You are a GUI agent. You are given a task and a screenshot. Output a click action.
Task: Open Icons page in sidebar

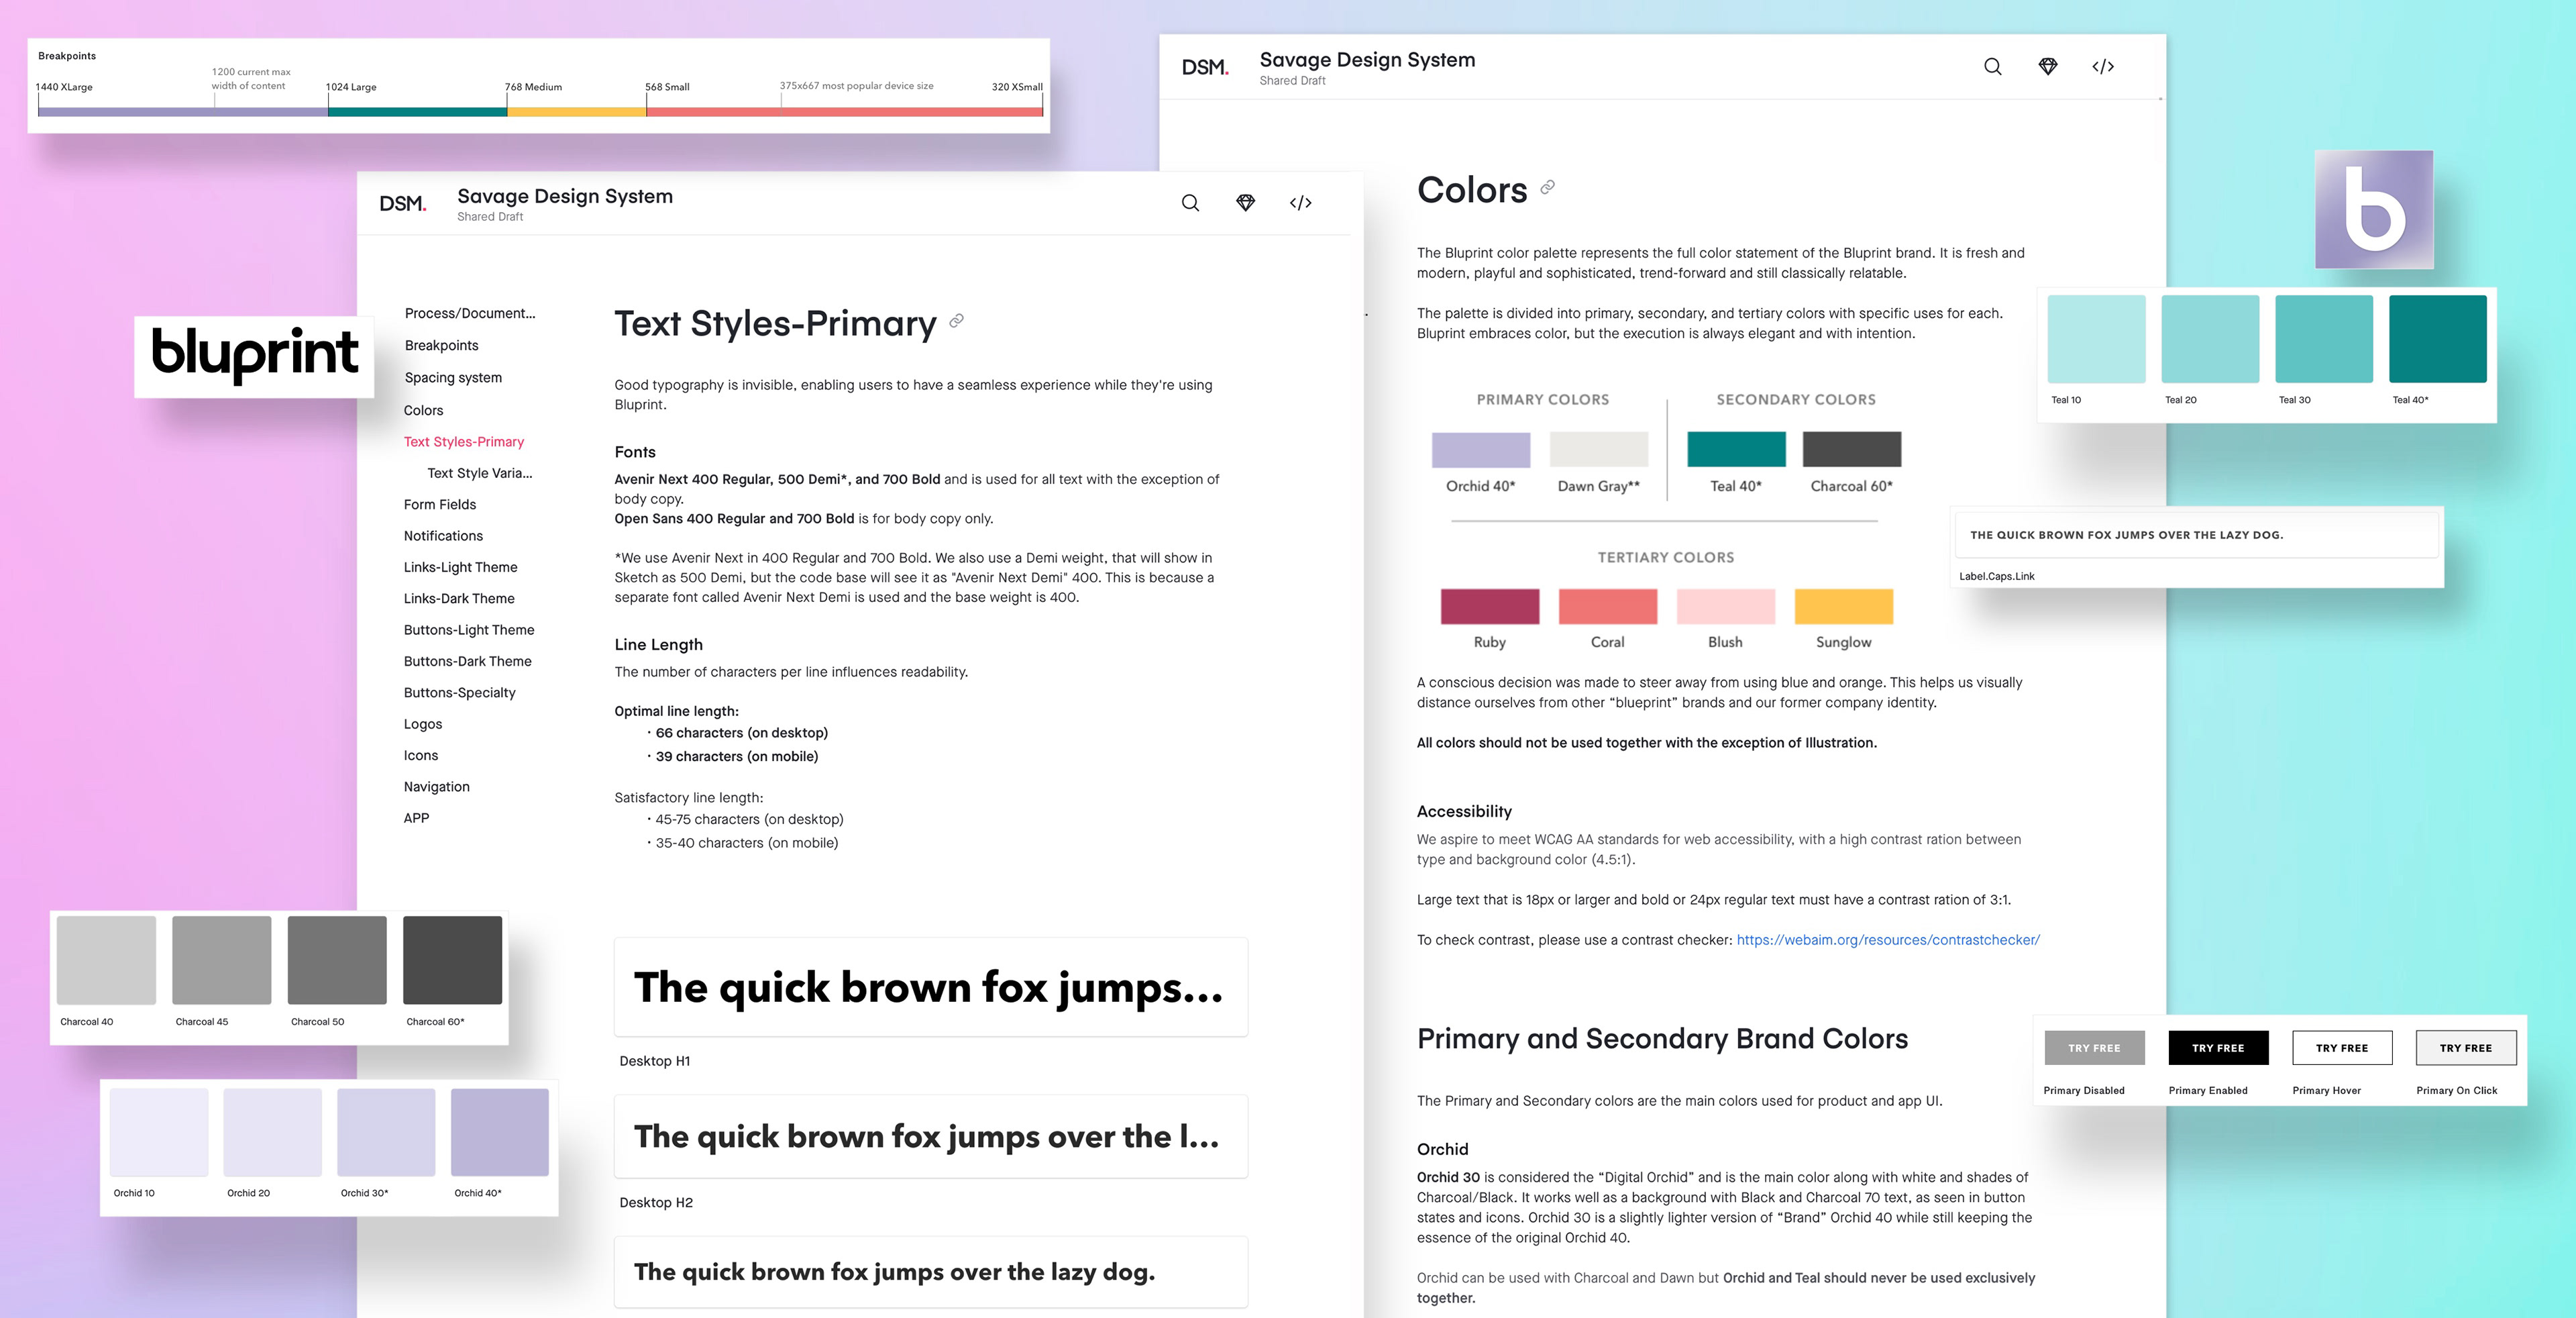coord(421,755)
